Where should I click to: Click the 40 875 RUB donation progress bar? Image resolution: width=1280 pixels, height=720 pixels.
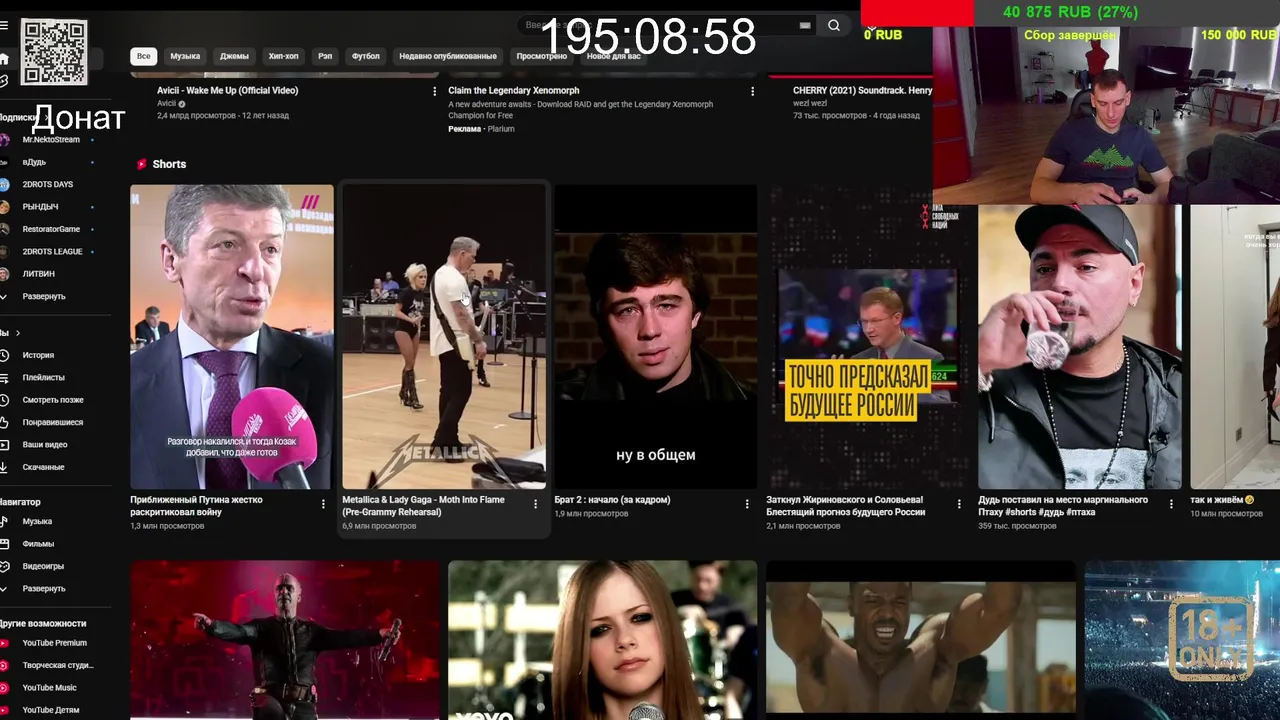point(1070,13)
